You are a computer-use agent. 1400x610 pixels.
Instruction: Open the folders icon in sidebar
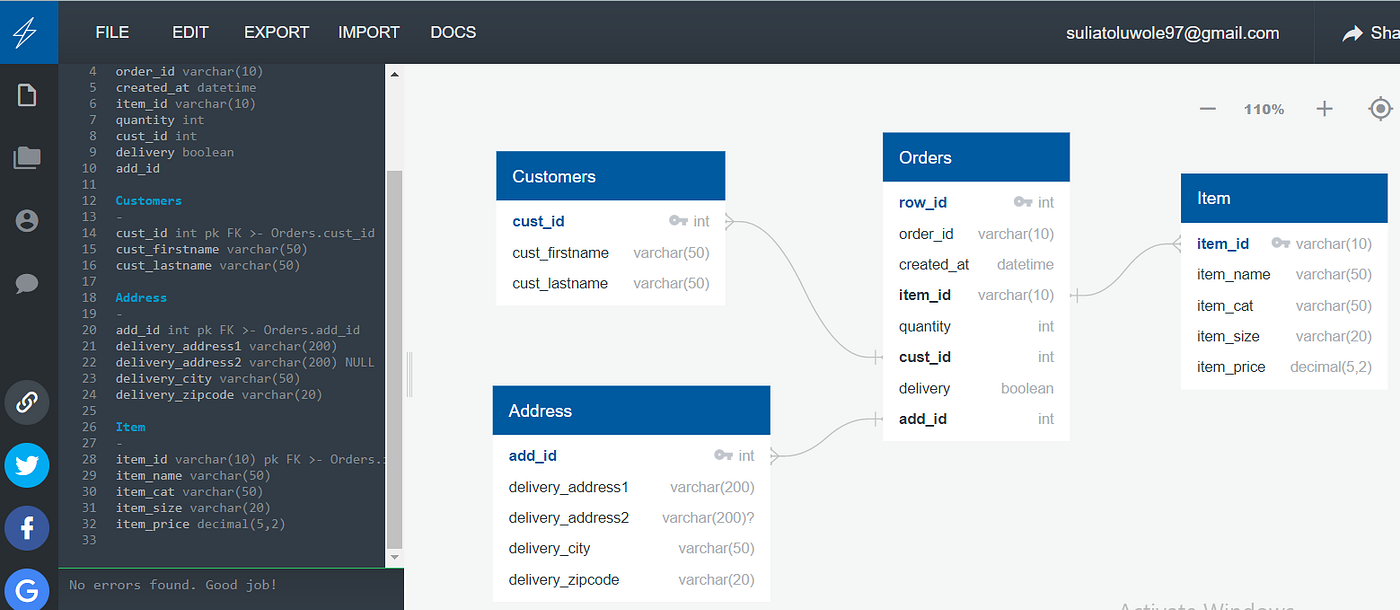pos(27,157)
